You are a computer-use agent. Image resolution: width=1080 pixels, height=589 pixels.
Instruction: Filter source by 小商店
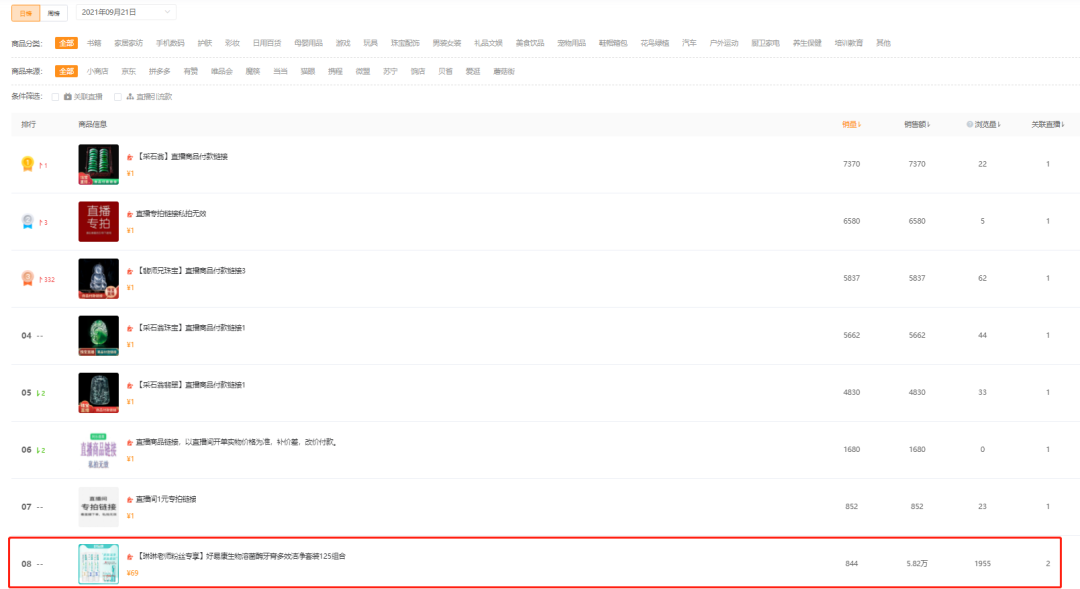tap(98, 71)
